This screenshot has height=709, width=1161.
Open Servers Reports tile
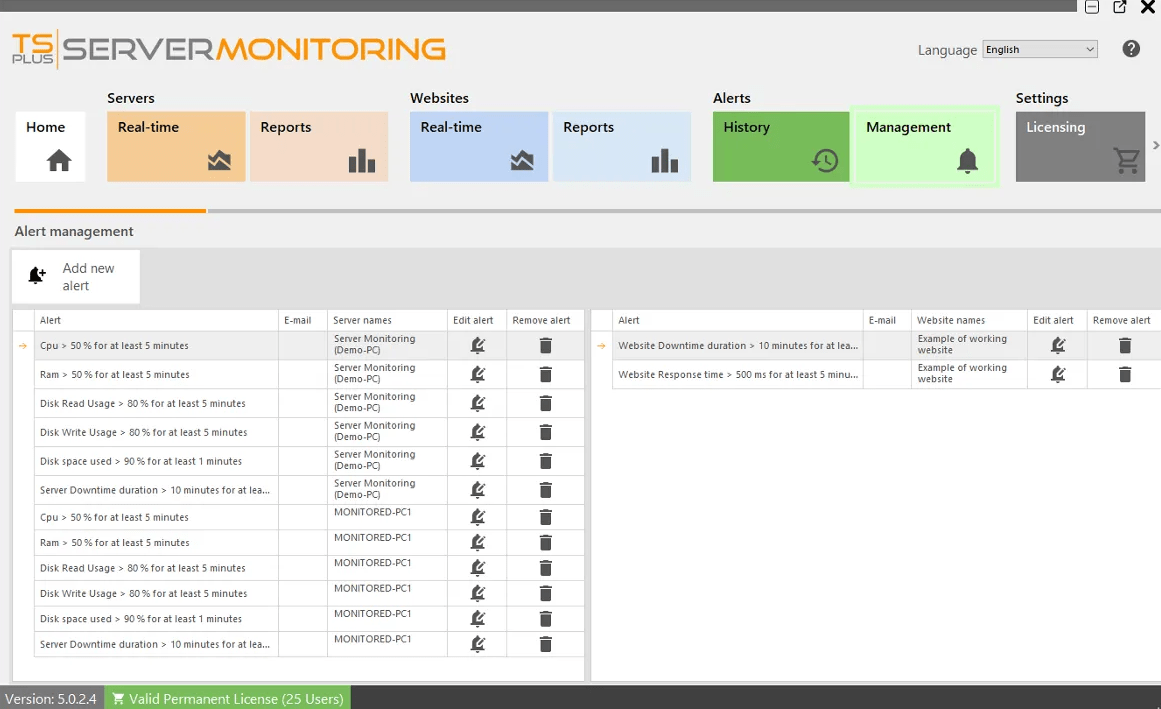click(x=319, y=147)
